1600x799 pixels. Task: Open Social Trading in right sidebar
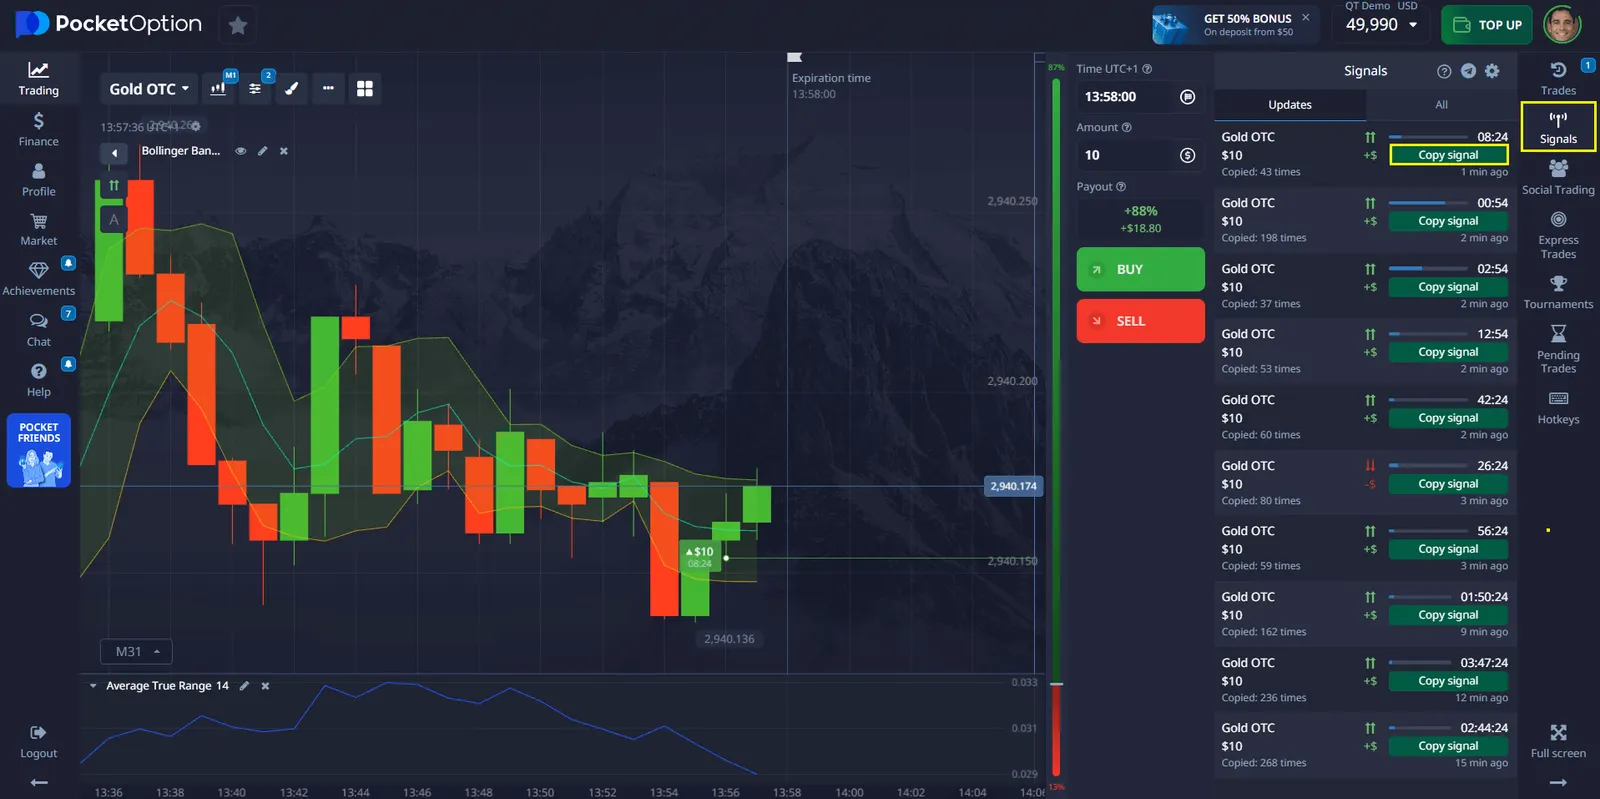pyautogui.click(x=1558, y=177)
